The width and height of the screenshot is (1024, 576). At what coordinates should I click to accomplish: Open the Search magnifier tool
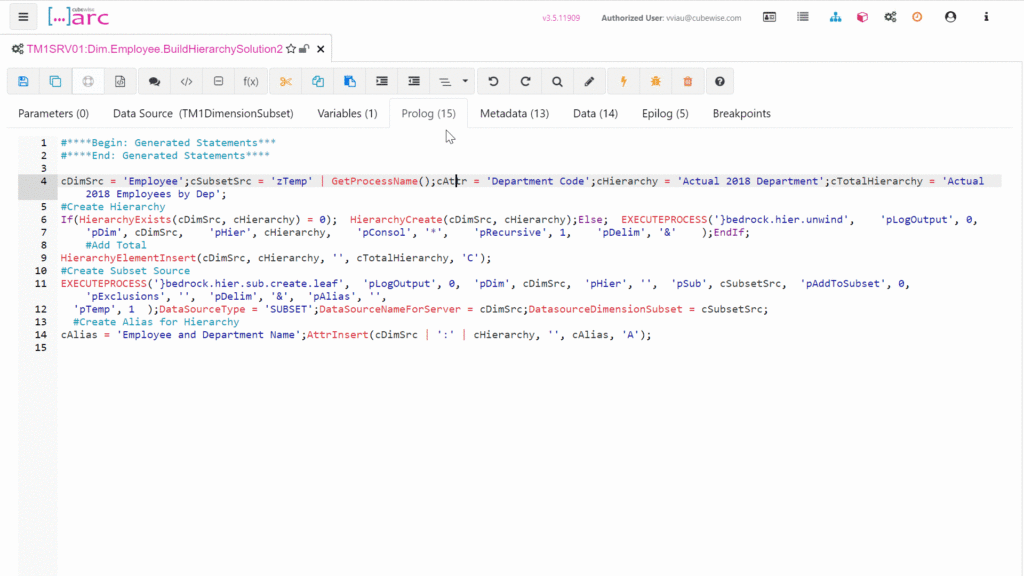pyautogui.click(x=557, y=82)
